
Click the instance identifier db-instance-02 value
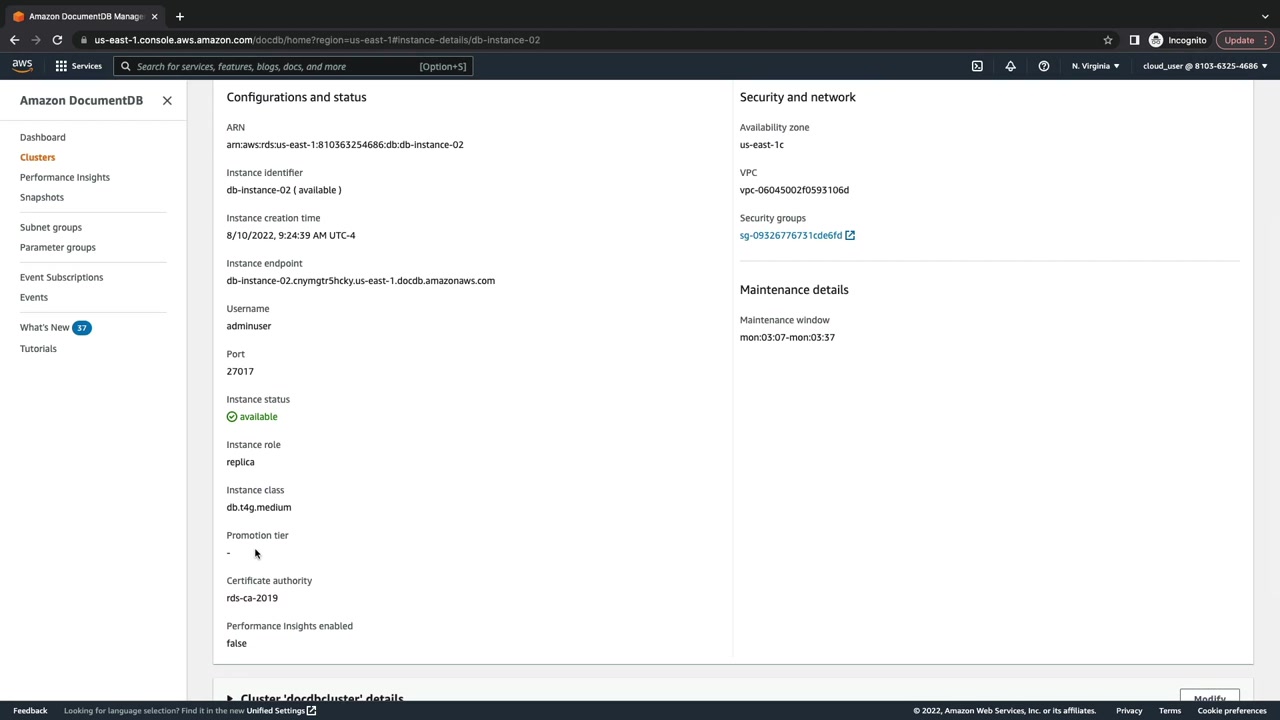point(284,190)
